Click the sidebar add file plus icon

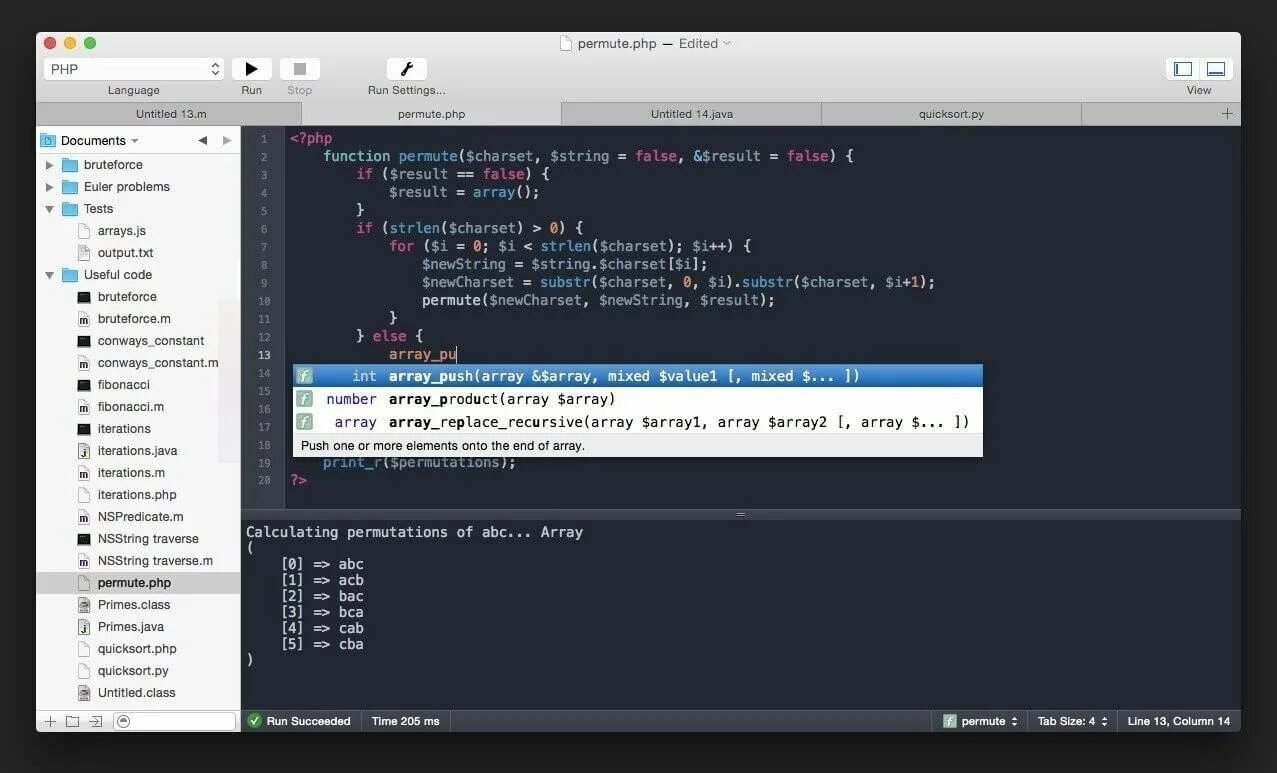pyautogui.click(x=50, y=721)
